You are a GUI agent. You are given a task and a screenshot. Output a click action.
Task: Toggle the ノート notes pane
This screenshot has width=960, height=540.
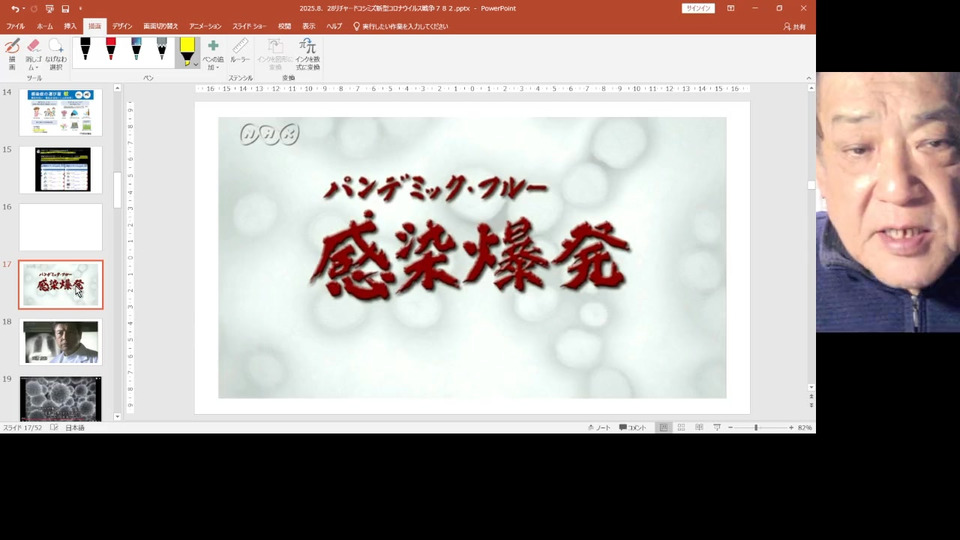[x=599, y=427]
